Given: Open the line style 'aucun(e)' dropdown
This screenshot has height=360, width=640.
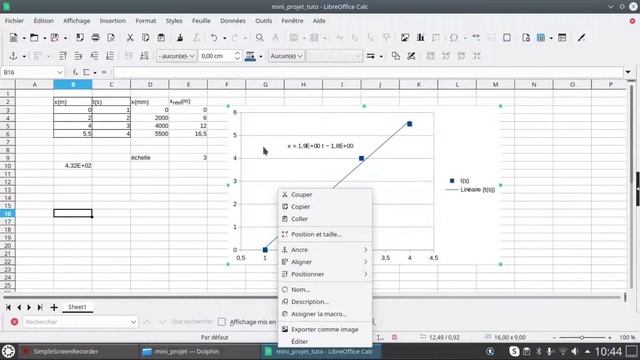Looking at the screenshot, I should (x=176, y=56).
